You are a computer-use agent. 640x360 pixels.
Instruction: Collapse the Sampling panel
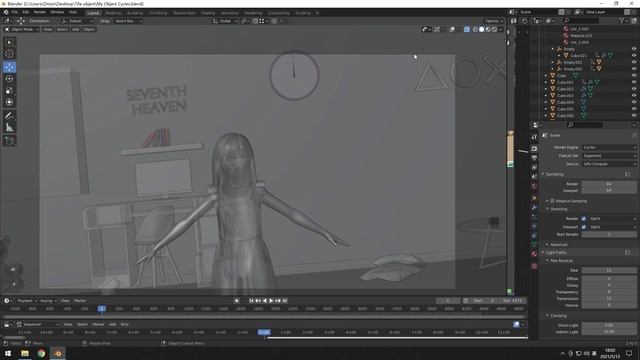click(x=543, y=174)
